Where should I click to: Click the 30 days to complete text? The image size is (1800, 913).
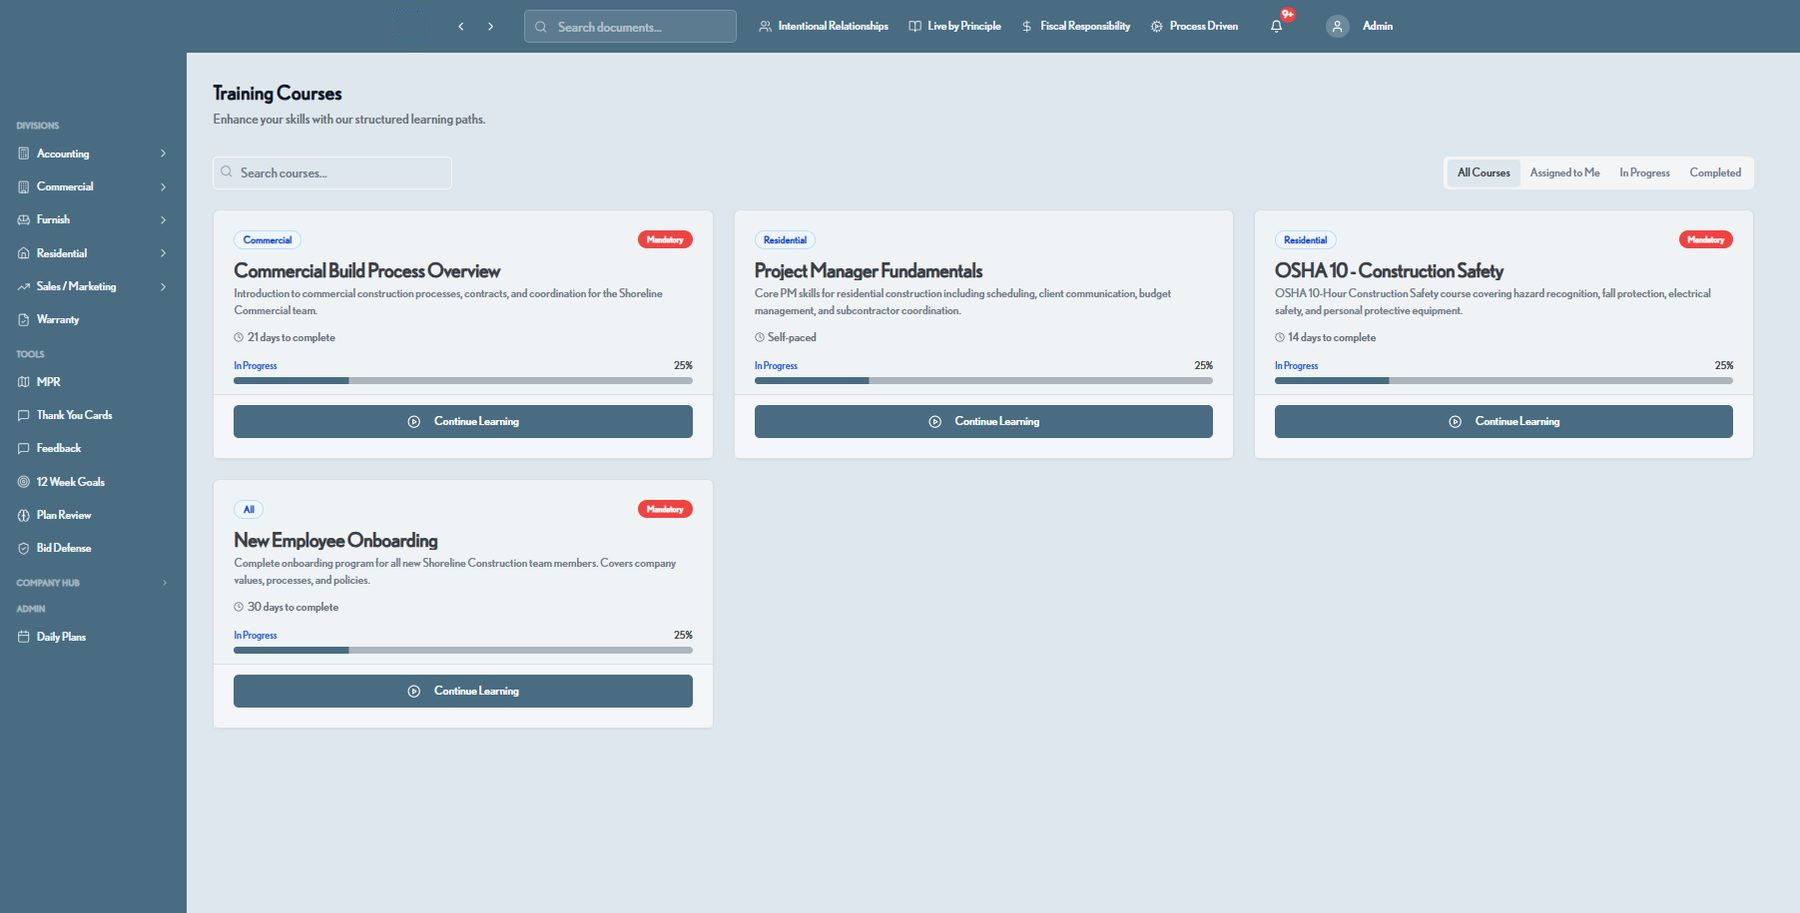pos(293,607)
